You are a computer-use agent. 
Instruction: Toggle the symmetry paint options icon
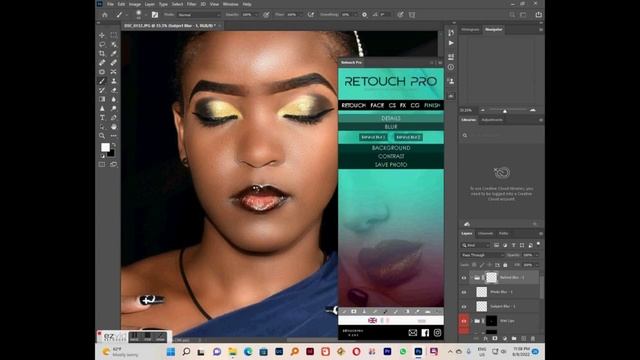point(412,15)
